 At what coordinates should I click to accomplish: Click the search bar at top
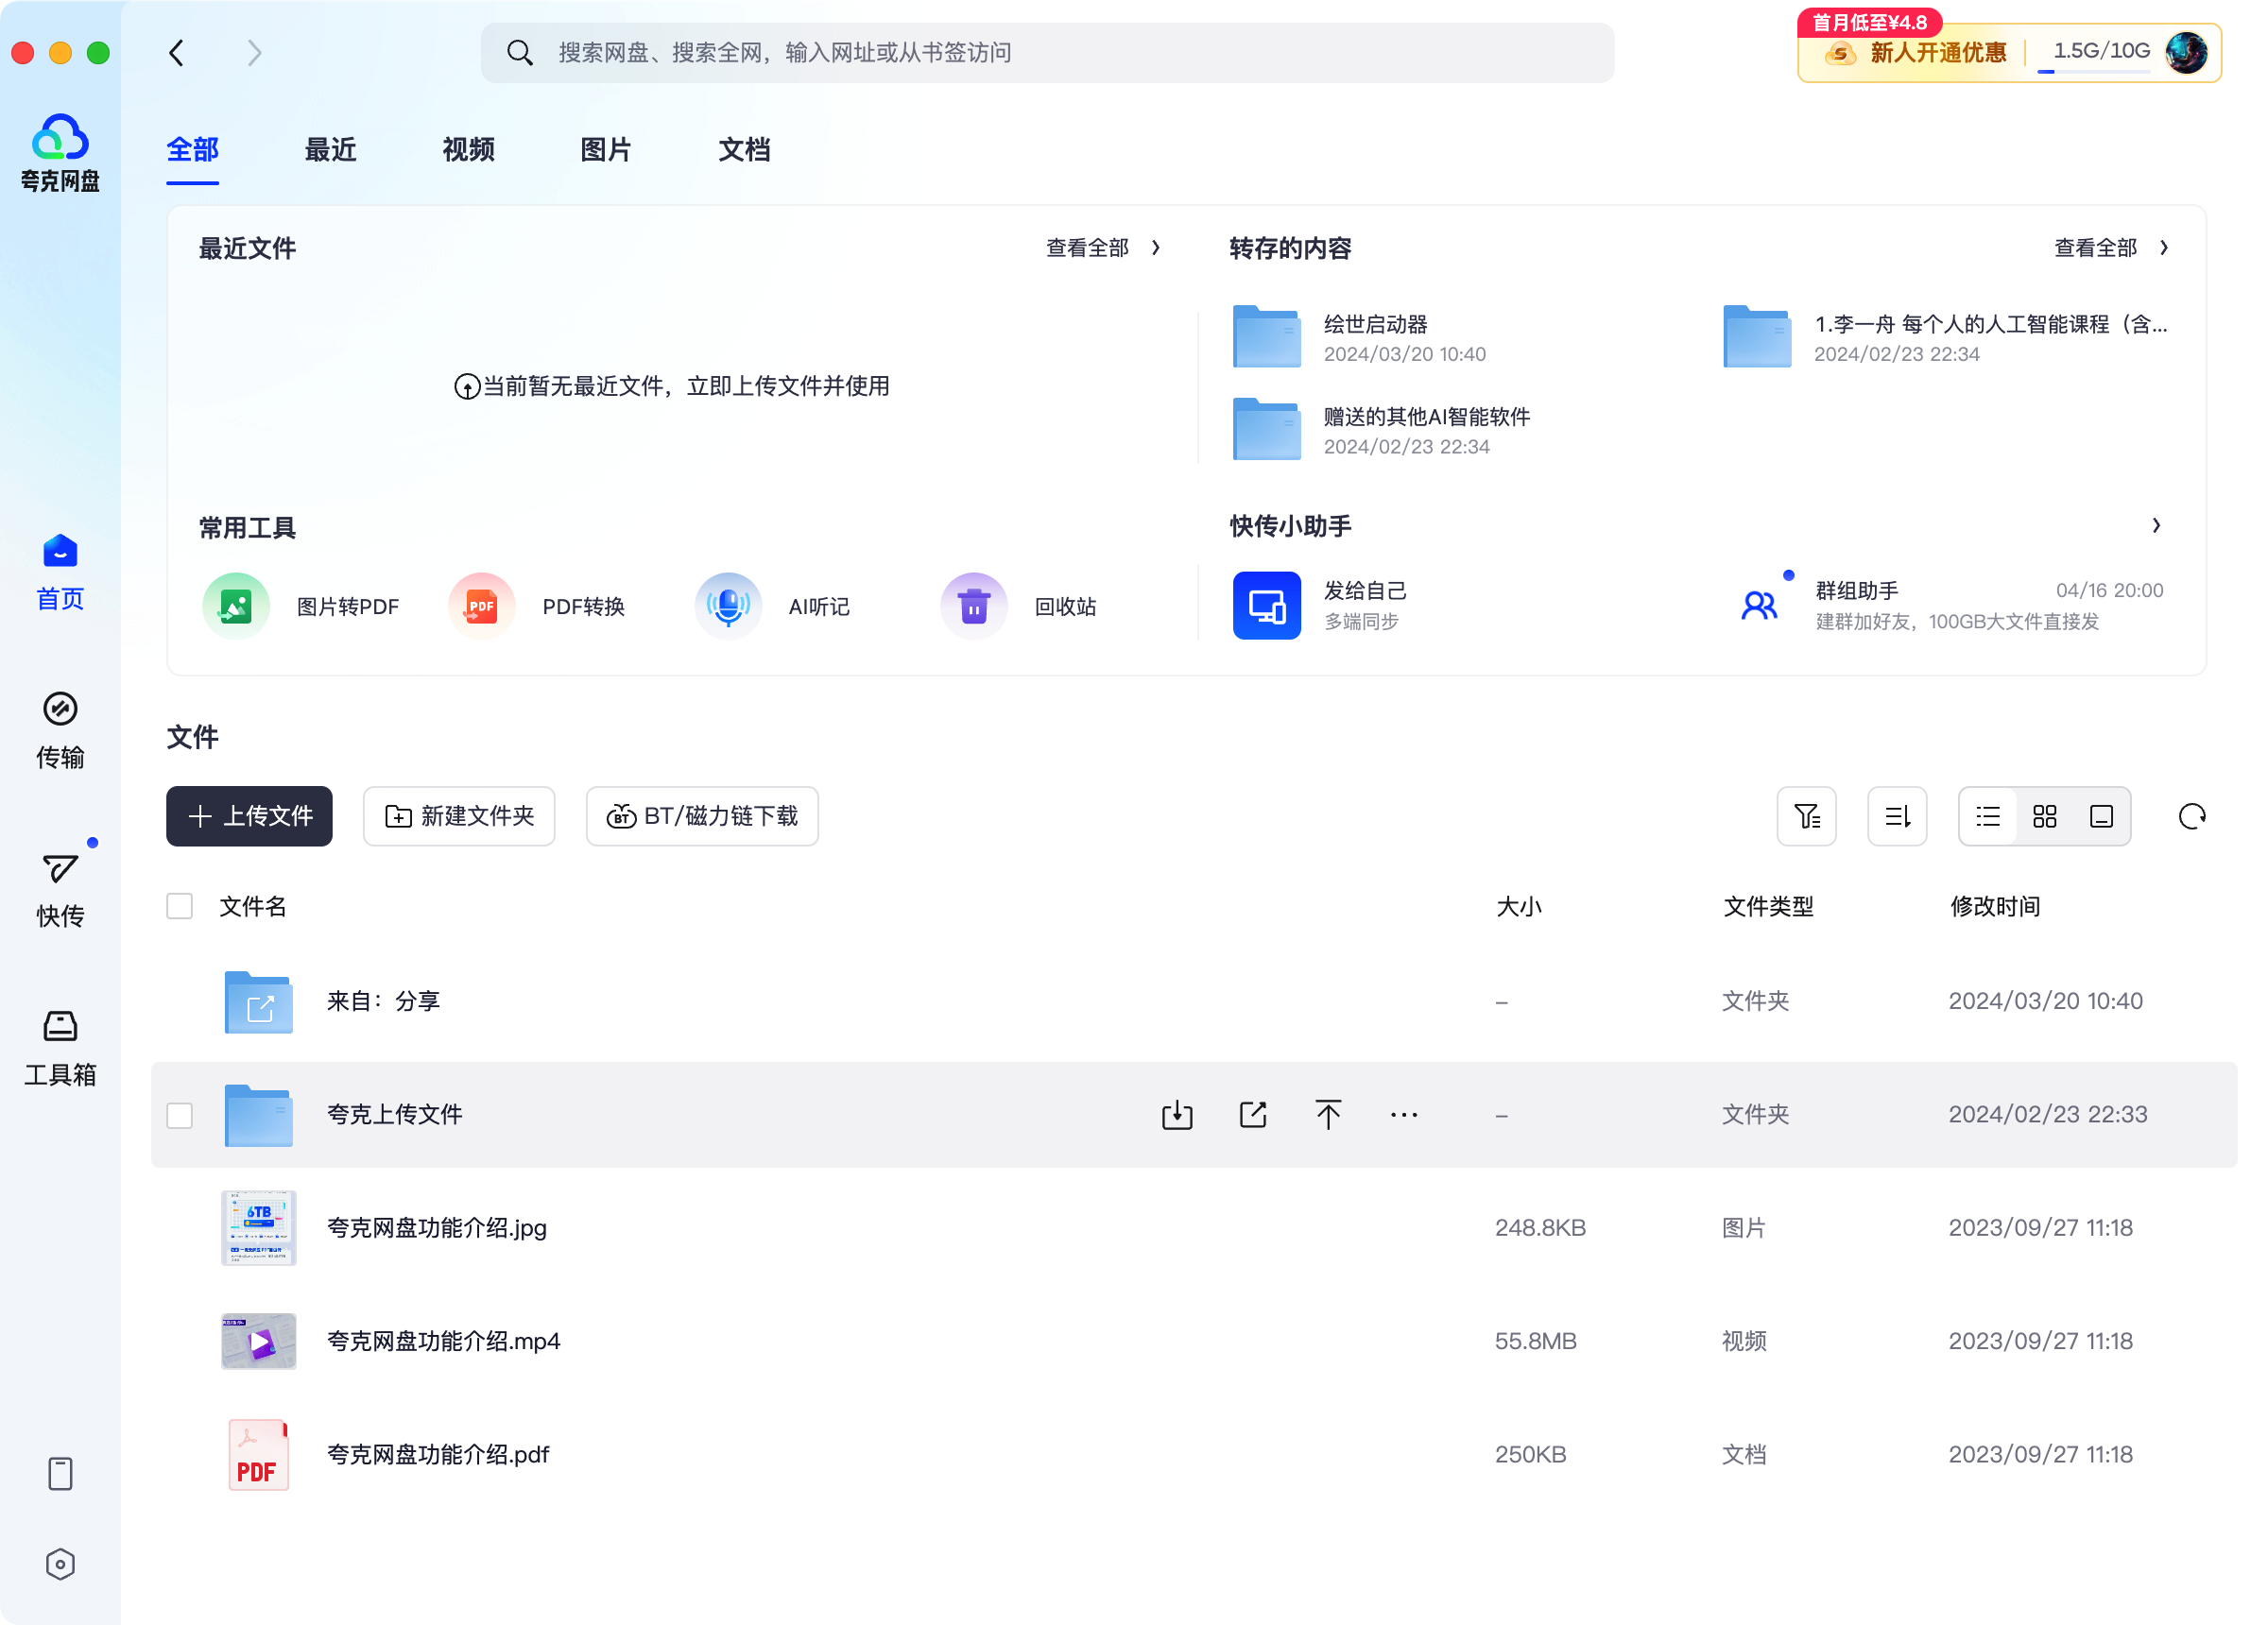coord(1048,52)
